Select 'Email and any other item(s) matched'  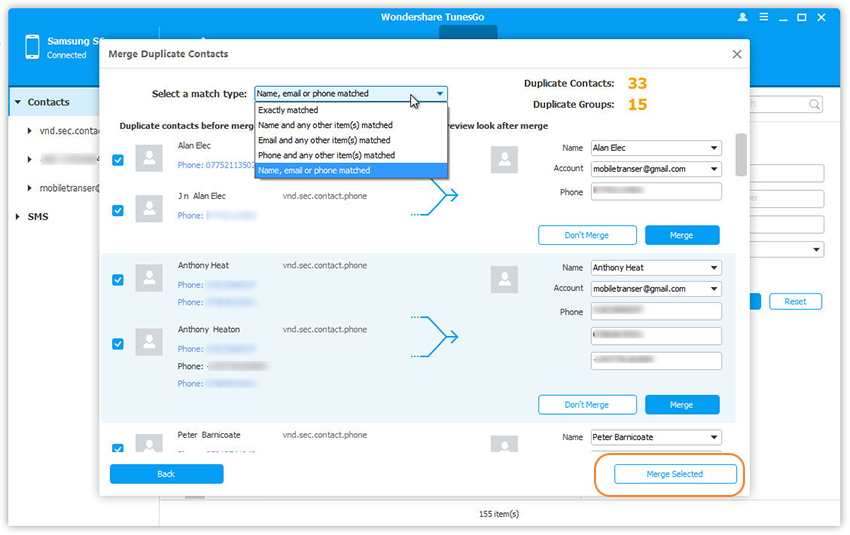pyautogui.click(x=351, y=140)
